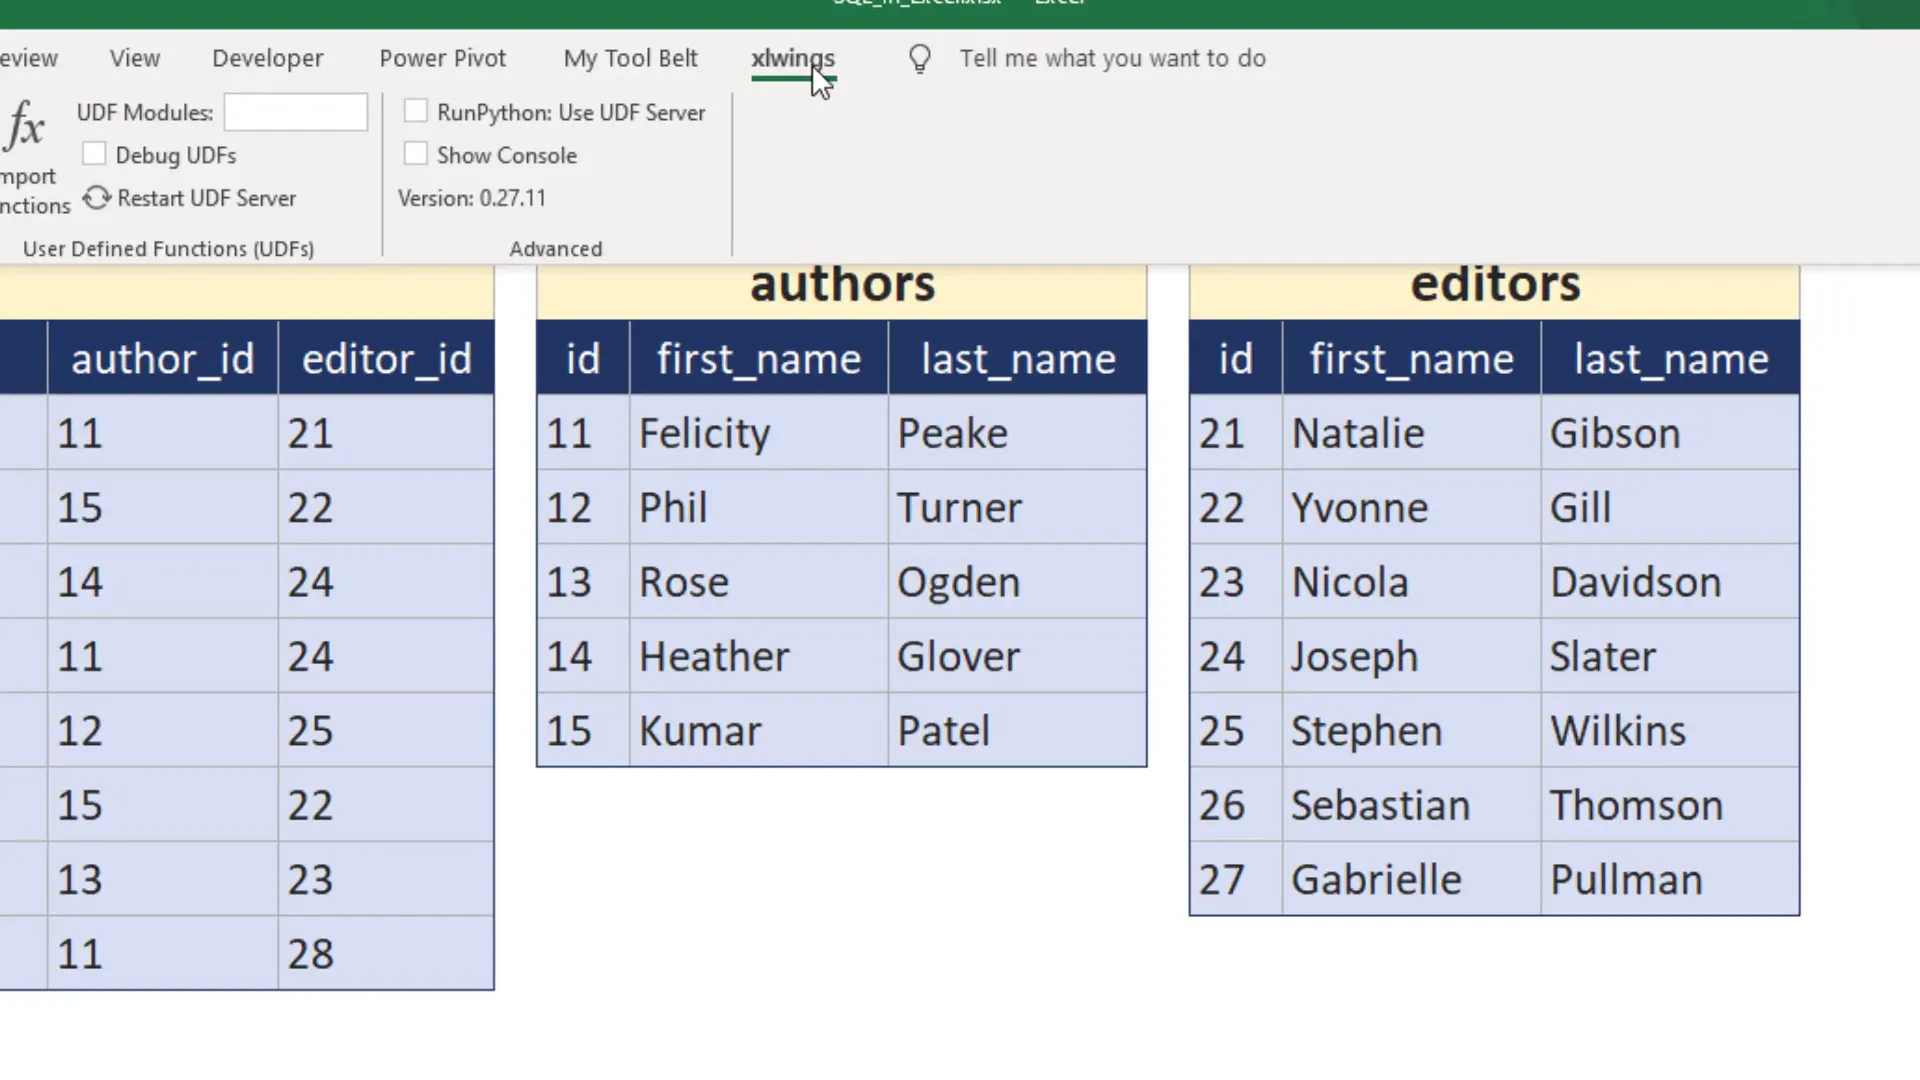Open the Power Pivot tab

pos(442,58)
